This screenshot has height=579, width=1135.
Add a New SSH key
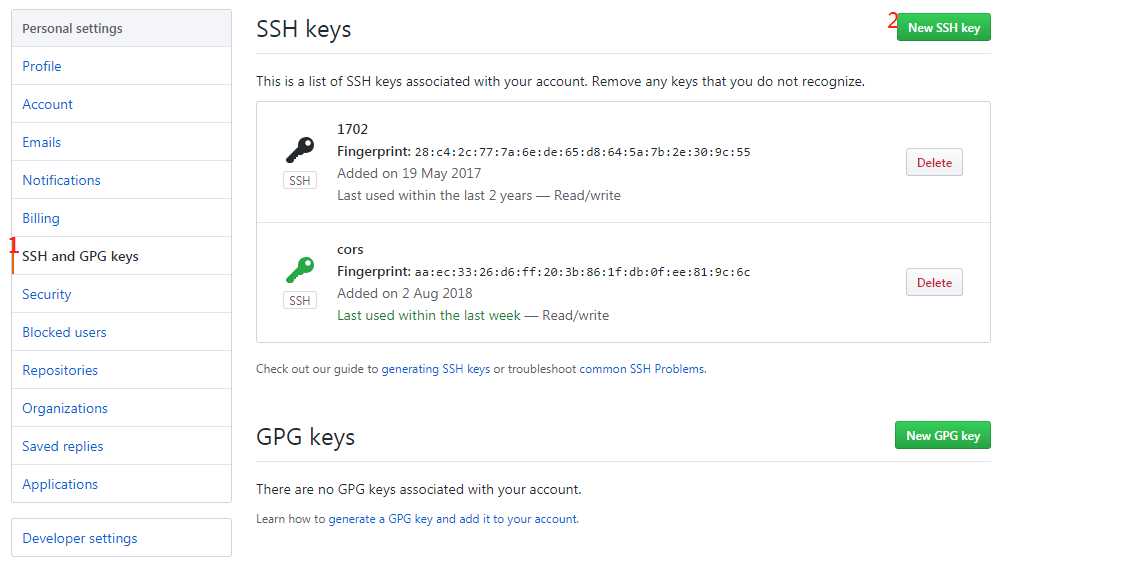coord(943,28)
